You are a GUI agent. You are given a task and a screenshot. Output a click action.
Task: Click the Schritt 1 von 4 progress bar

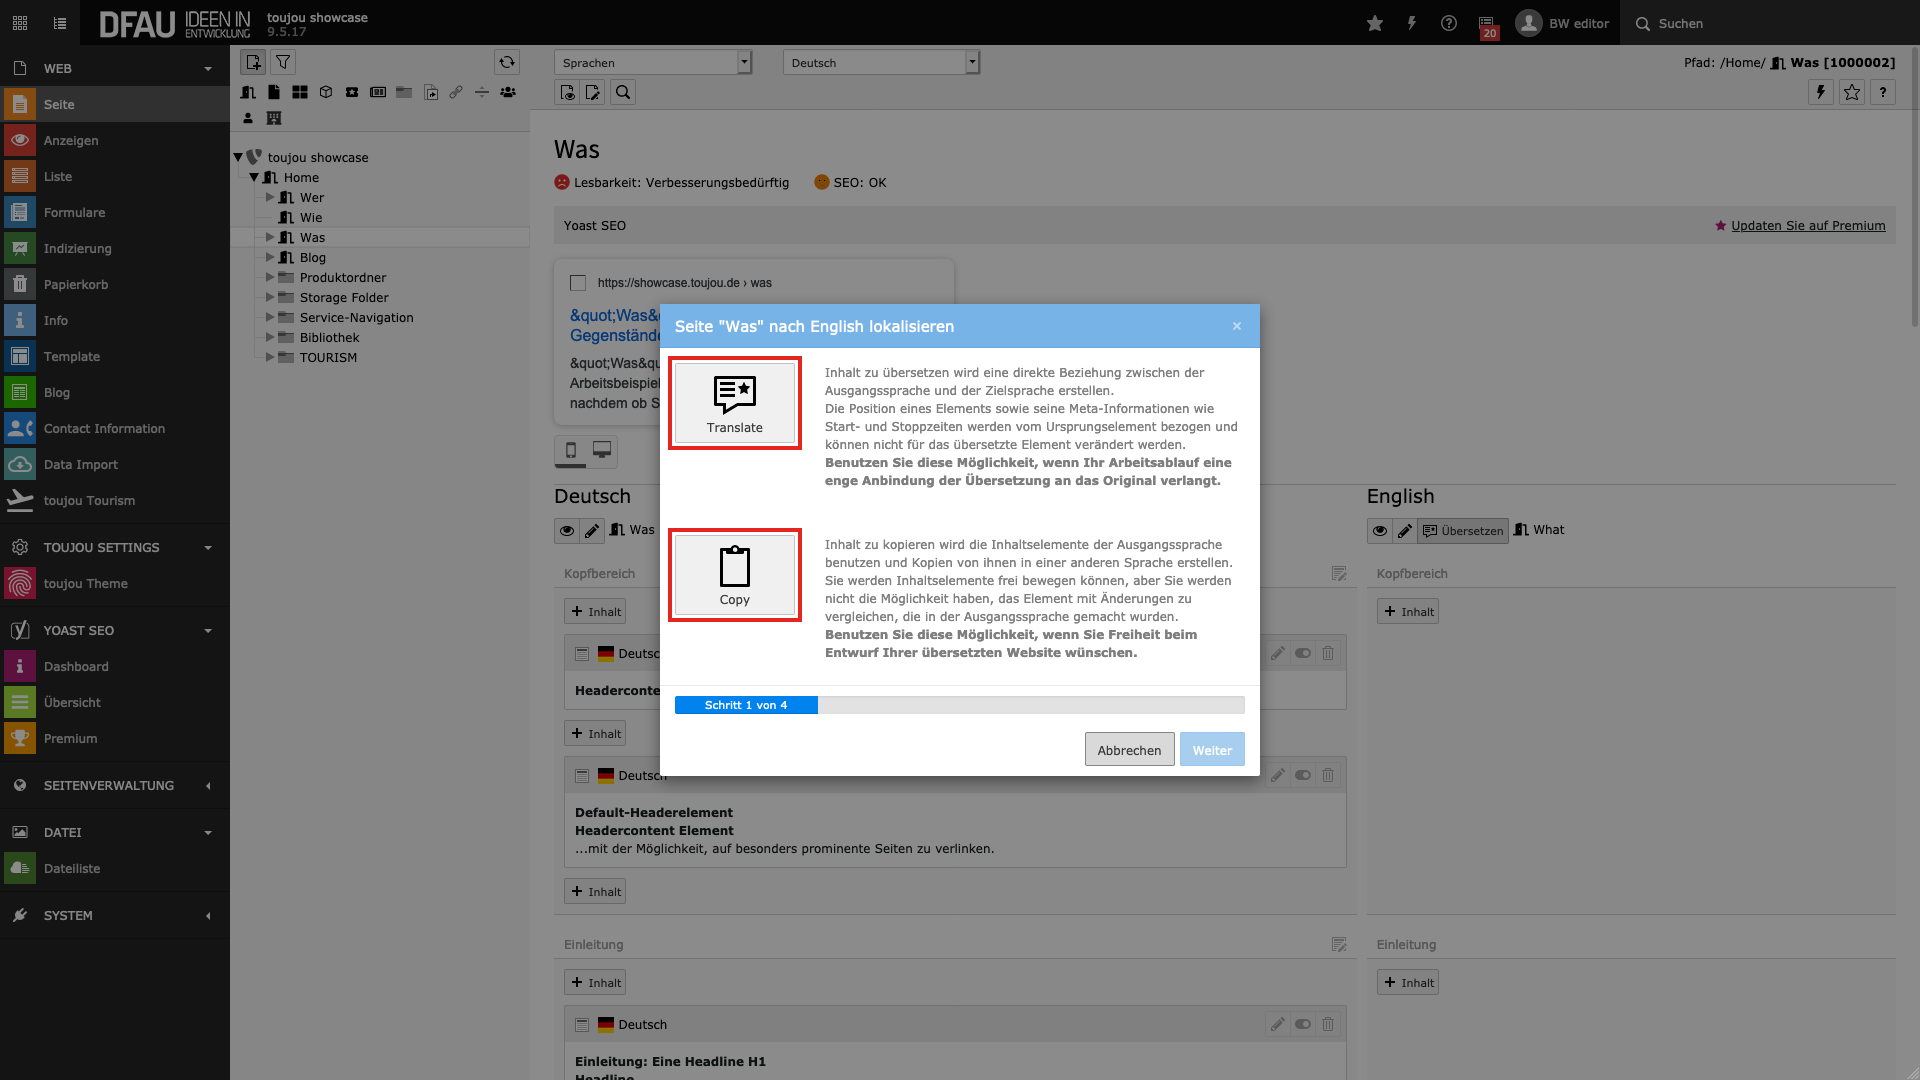coord(746,705)
